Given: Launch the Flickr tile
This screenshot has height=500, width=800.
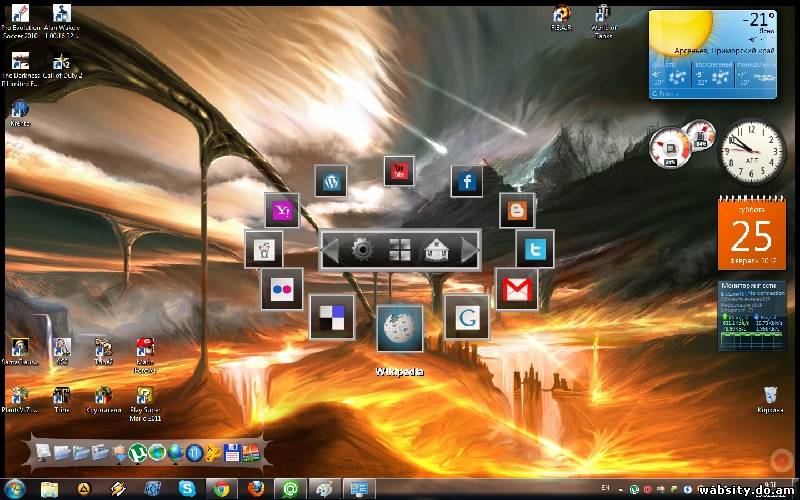Looking at the screenshot, I should (282, 289).
